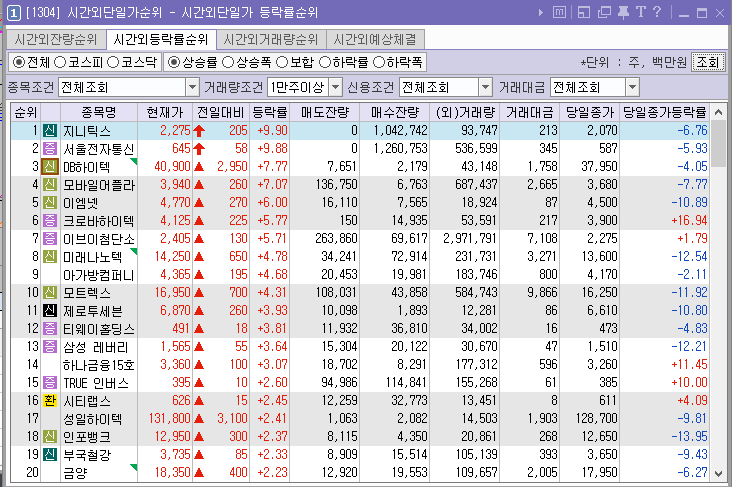The width and height of the screenshot is (732, 487).
Task: Select the 전체 market radio button
Action: (19, 62)
